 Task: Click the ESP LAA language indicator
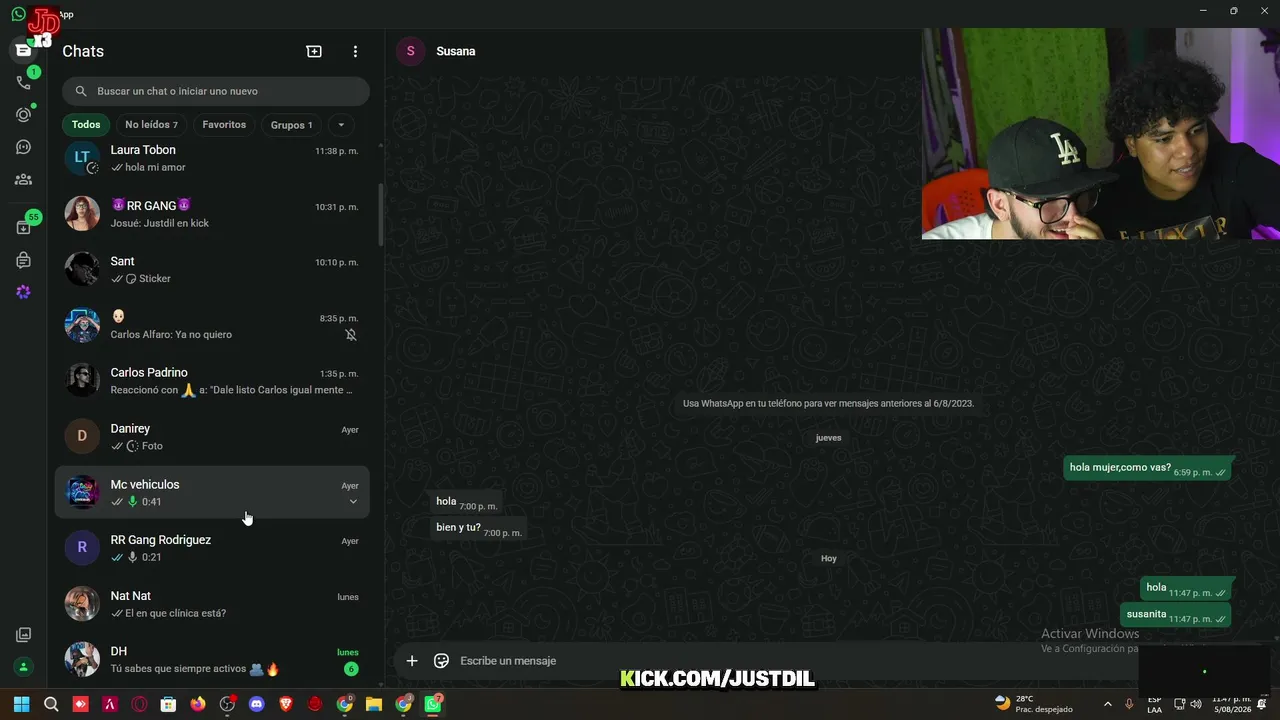[x=1154, y=704]
